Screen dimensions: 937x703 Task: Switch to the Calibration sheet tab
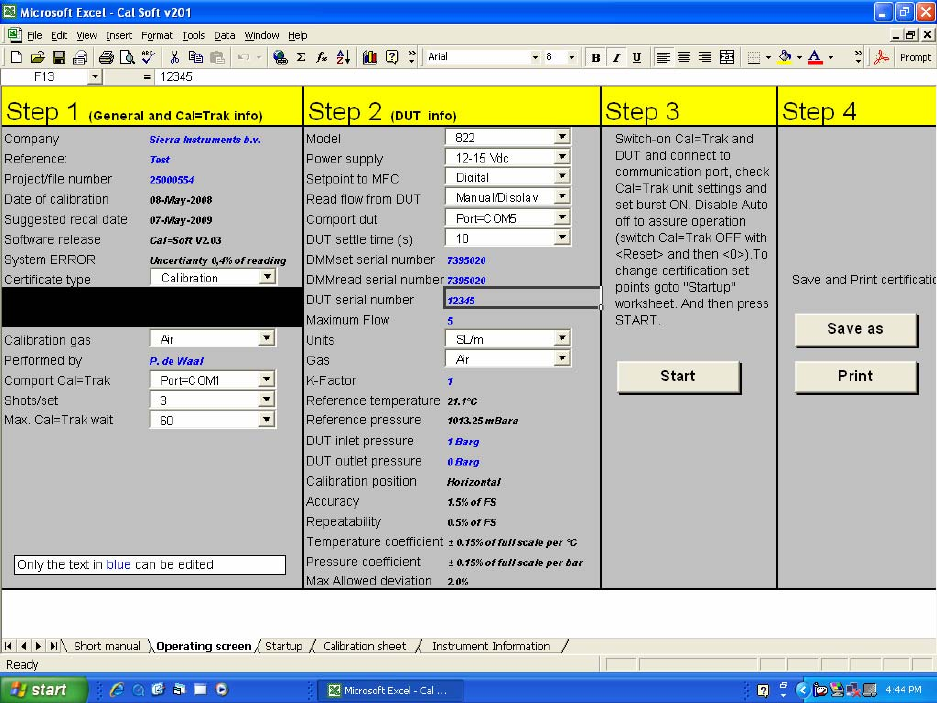(365, 646)
